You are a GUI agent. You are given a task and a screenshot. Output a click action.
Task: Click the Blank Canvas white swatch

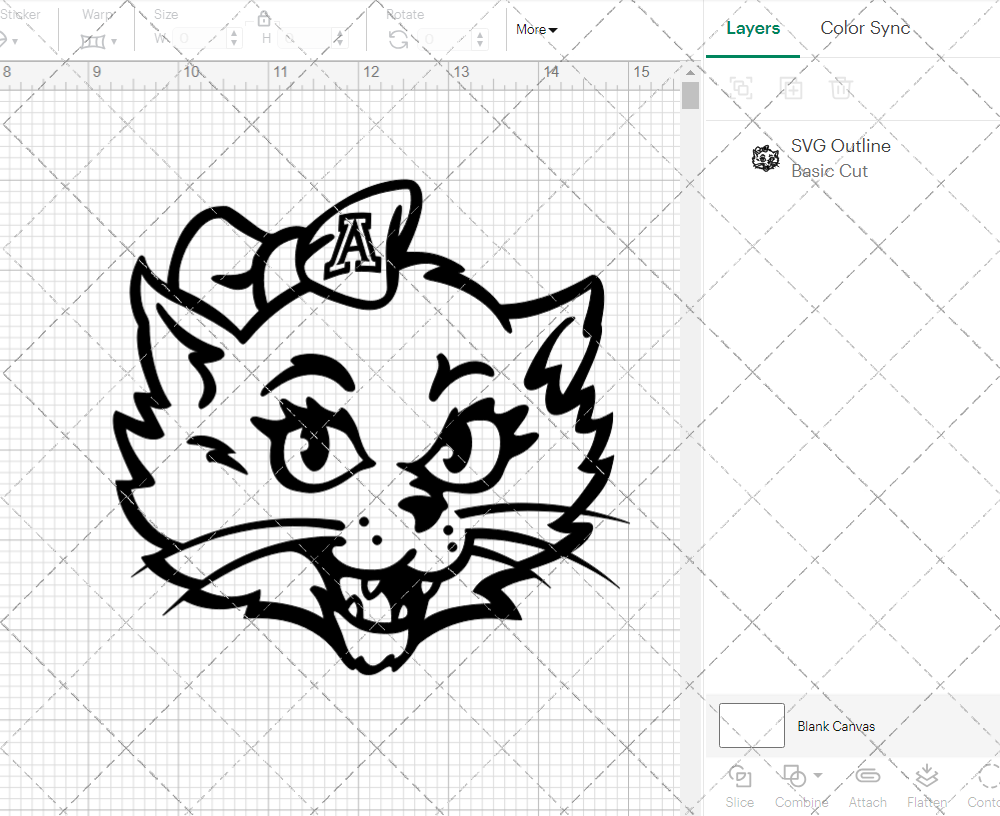751,725
